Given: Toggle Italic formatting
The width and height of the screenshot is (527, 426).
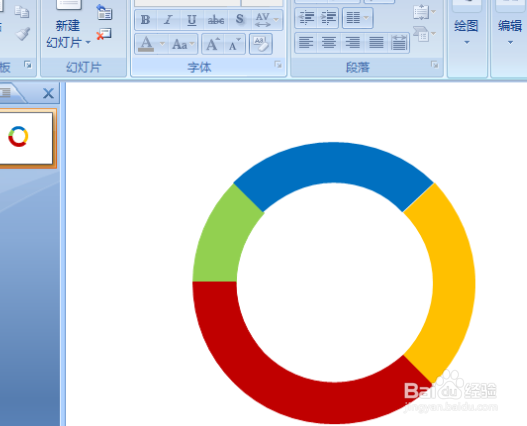Looking at the screenshot, I should (168, 20).
